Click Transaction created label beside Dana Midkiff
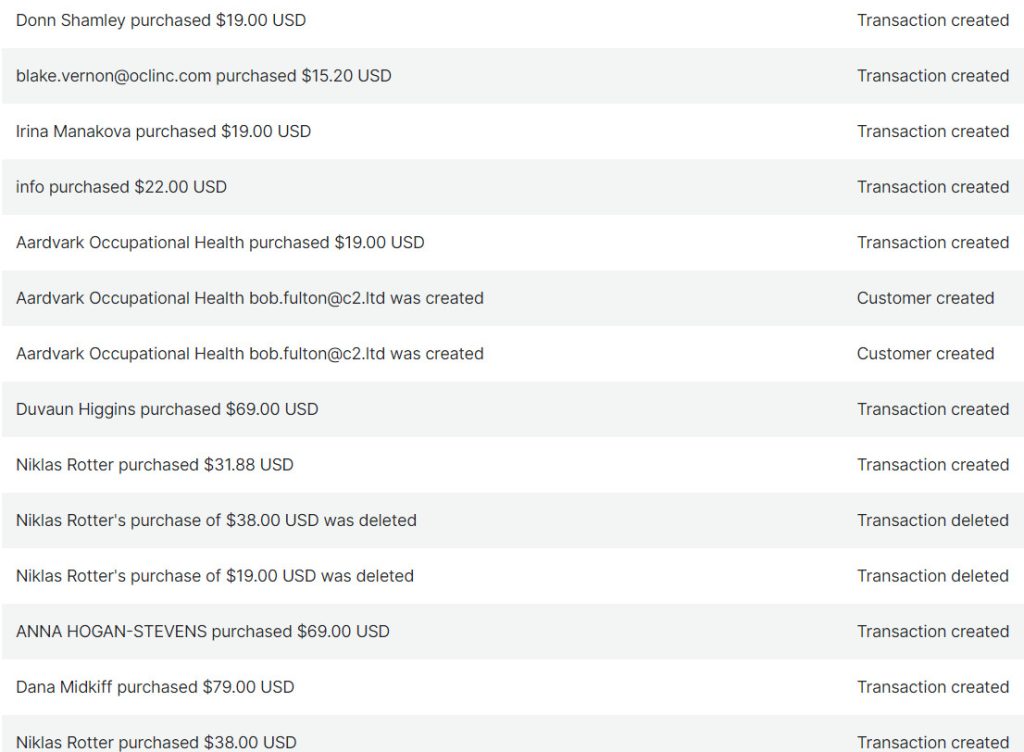This screenshot has width=1024, height=752. pyautogui.click(x=932, y=687)
